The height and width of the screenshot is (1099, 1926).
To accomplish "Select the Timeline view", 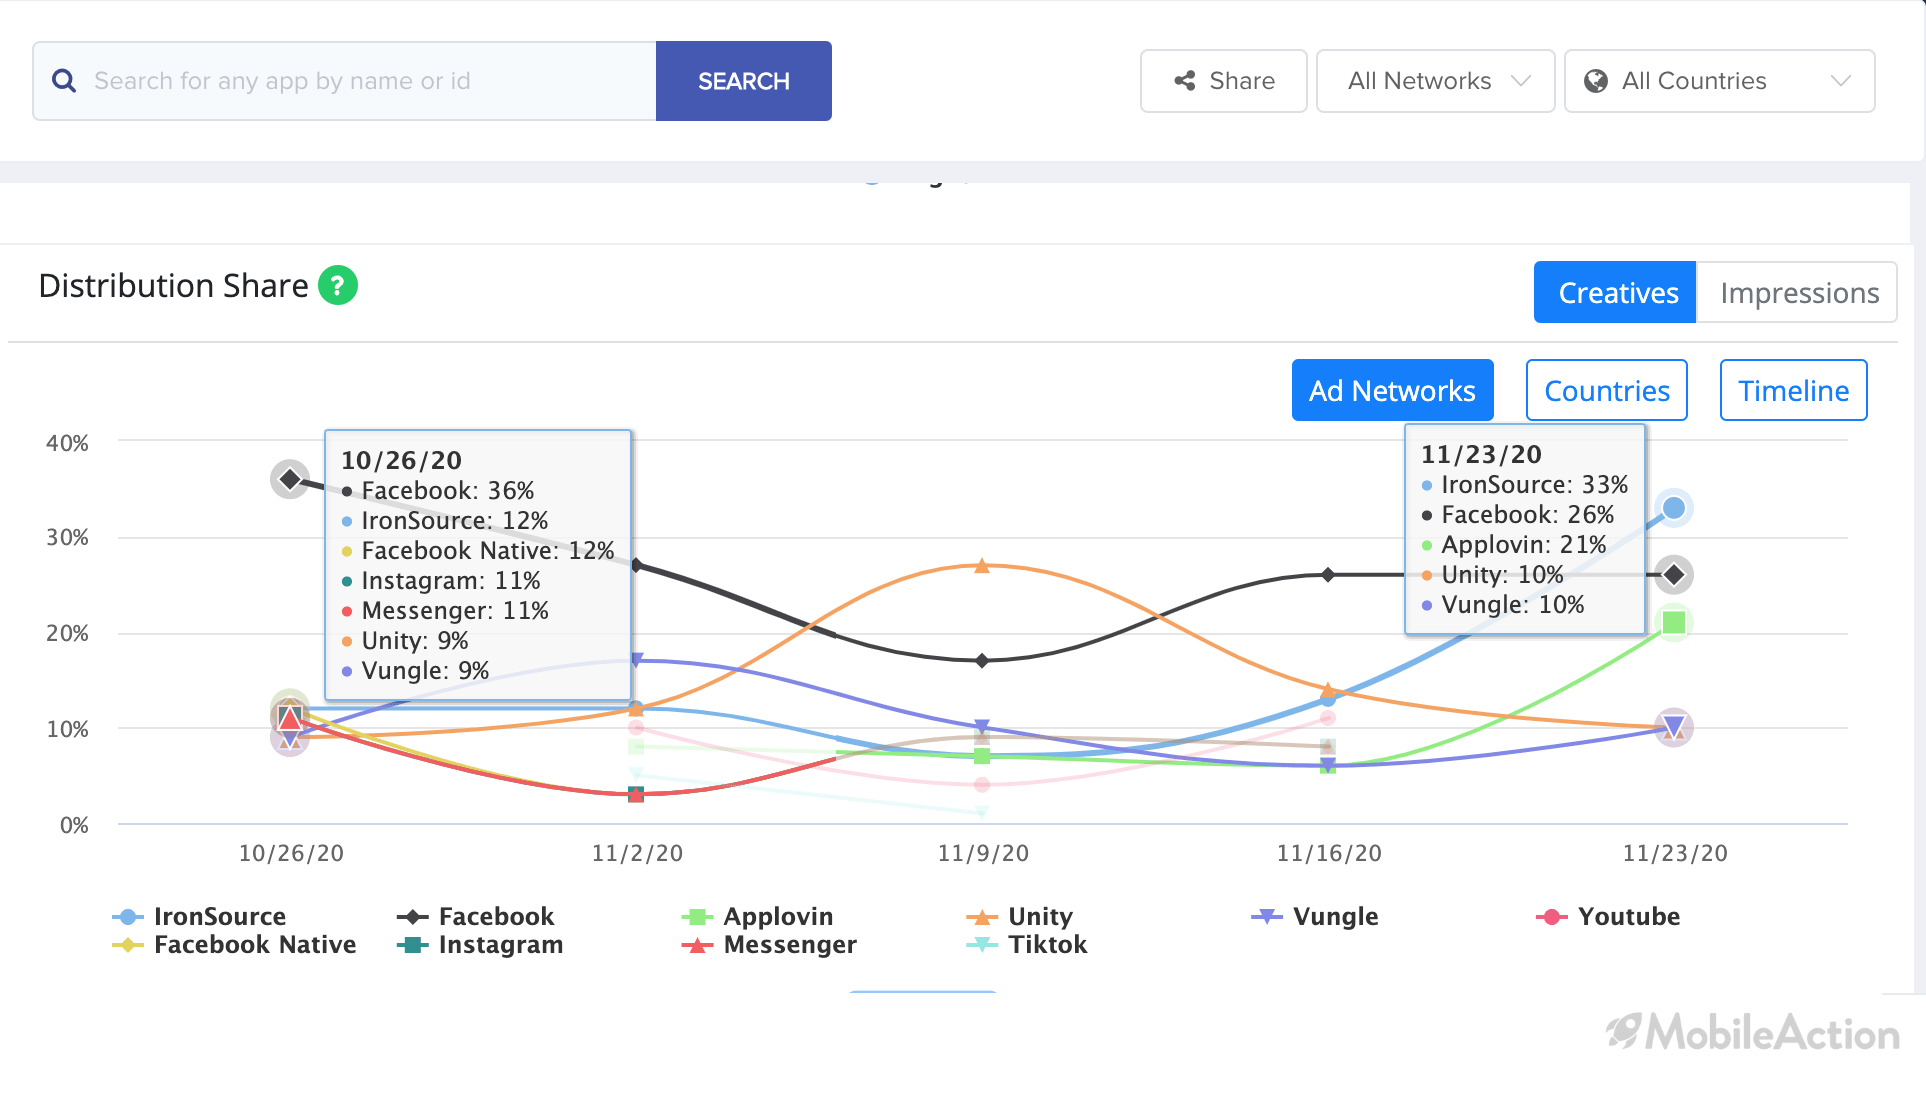I will tap(1794, 390).
